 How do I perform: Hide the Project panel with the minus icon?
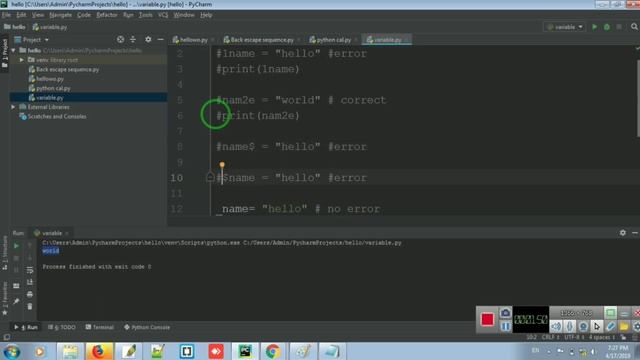(160, 40)
